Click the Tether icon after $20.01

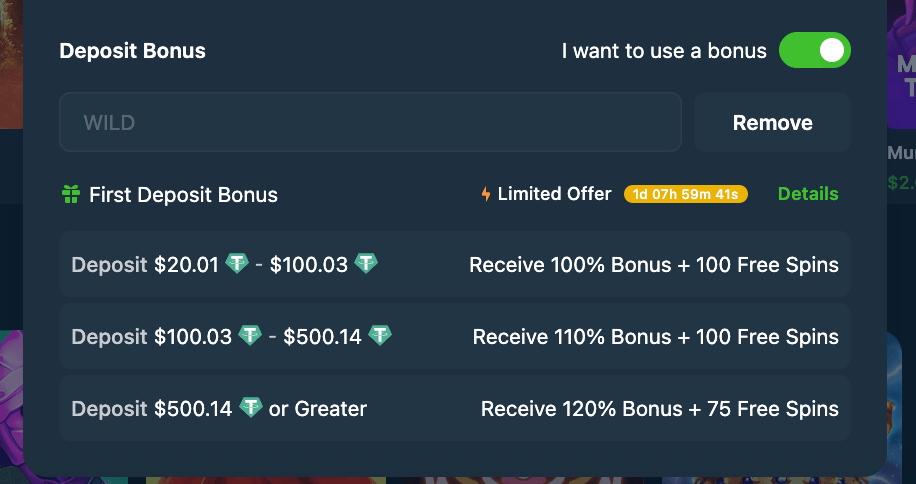point(237,264)
